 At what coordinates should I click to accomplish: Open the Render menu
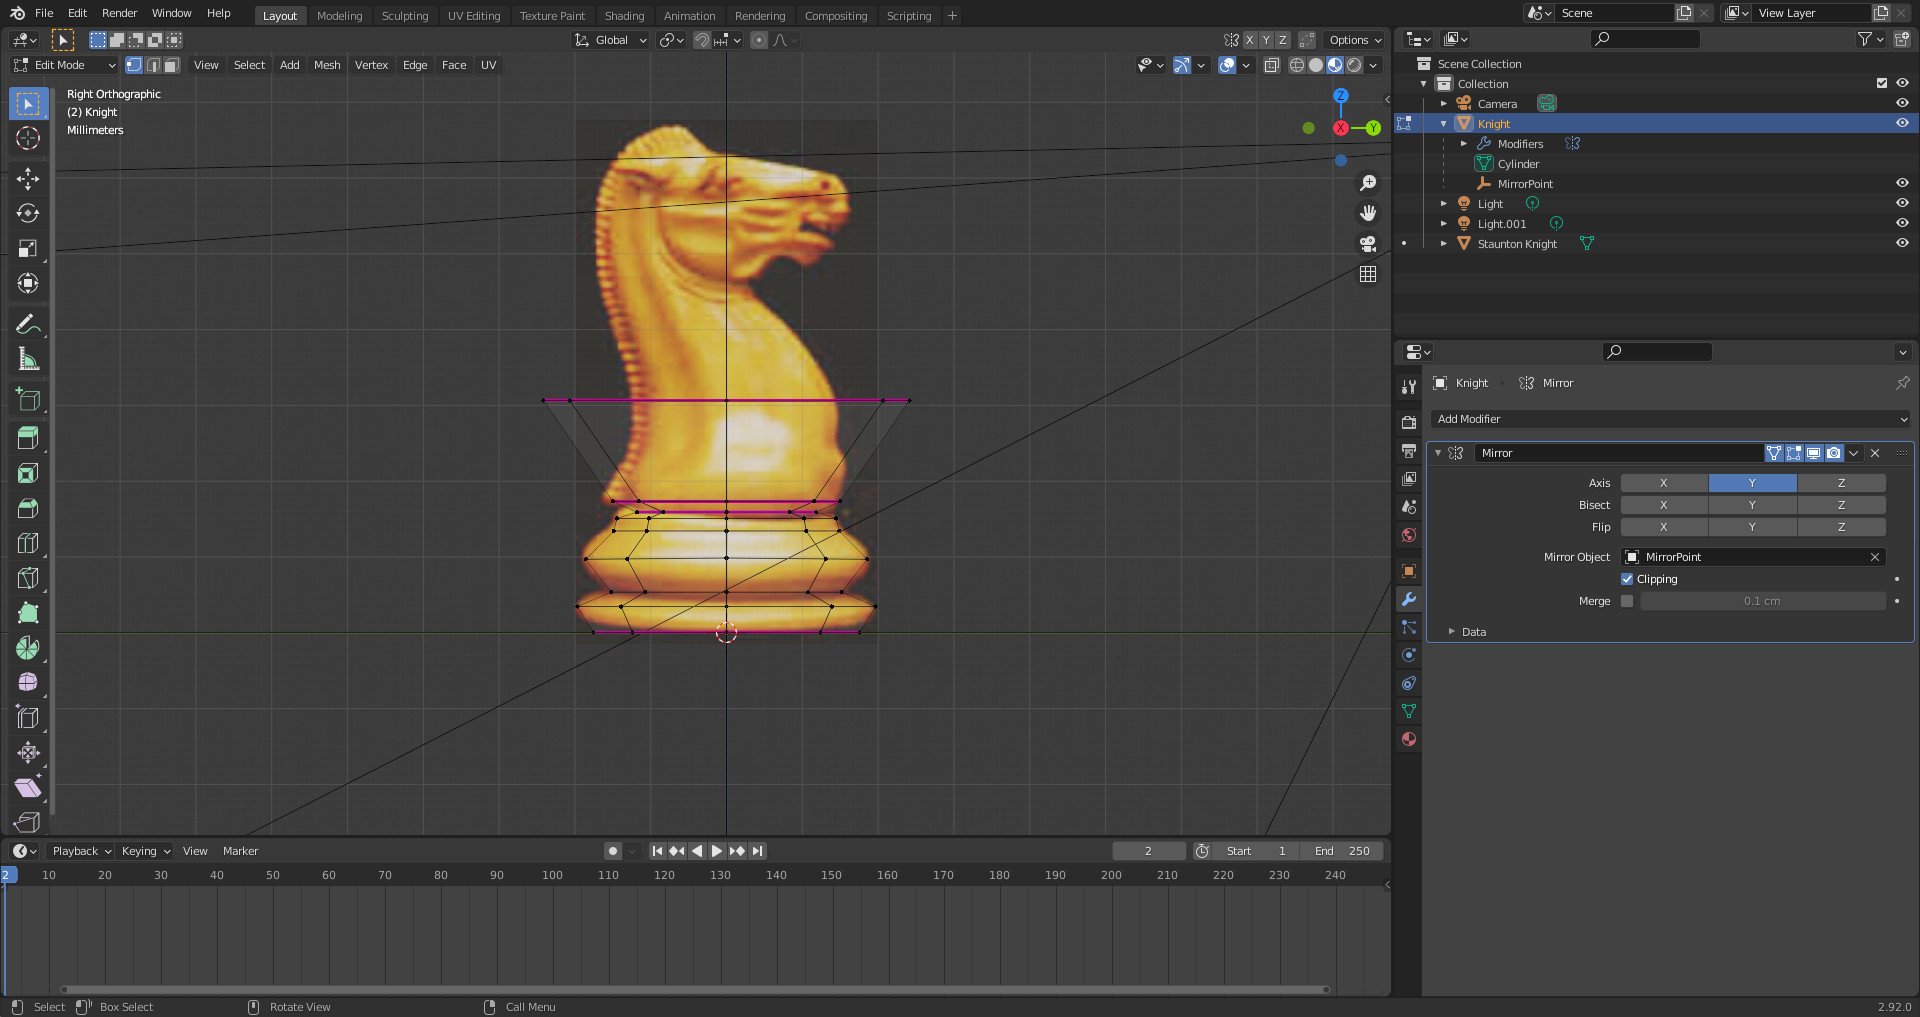119,13
